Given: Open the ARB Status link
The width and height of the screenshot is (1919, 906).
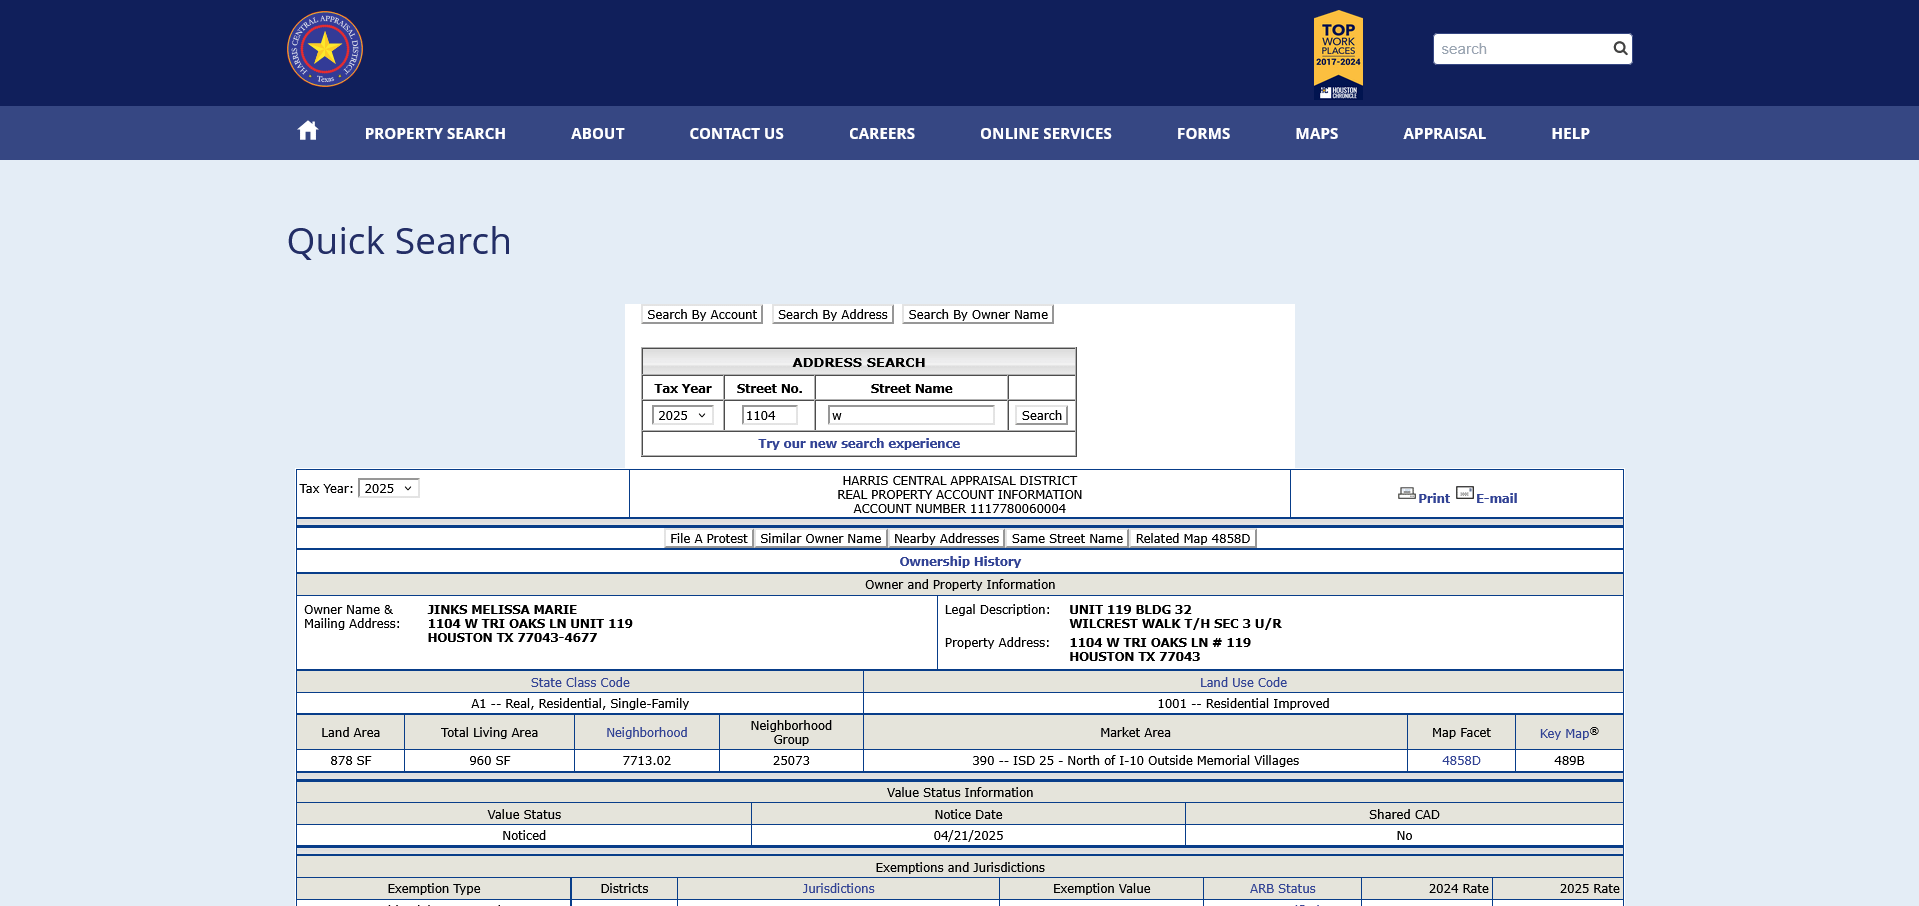Looking at the screenshot, I should tap(1282, 888).
